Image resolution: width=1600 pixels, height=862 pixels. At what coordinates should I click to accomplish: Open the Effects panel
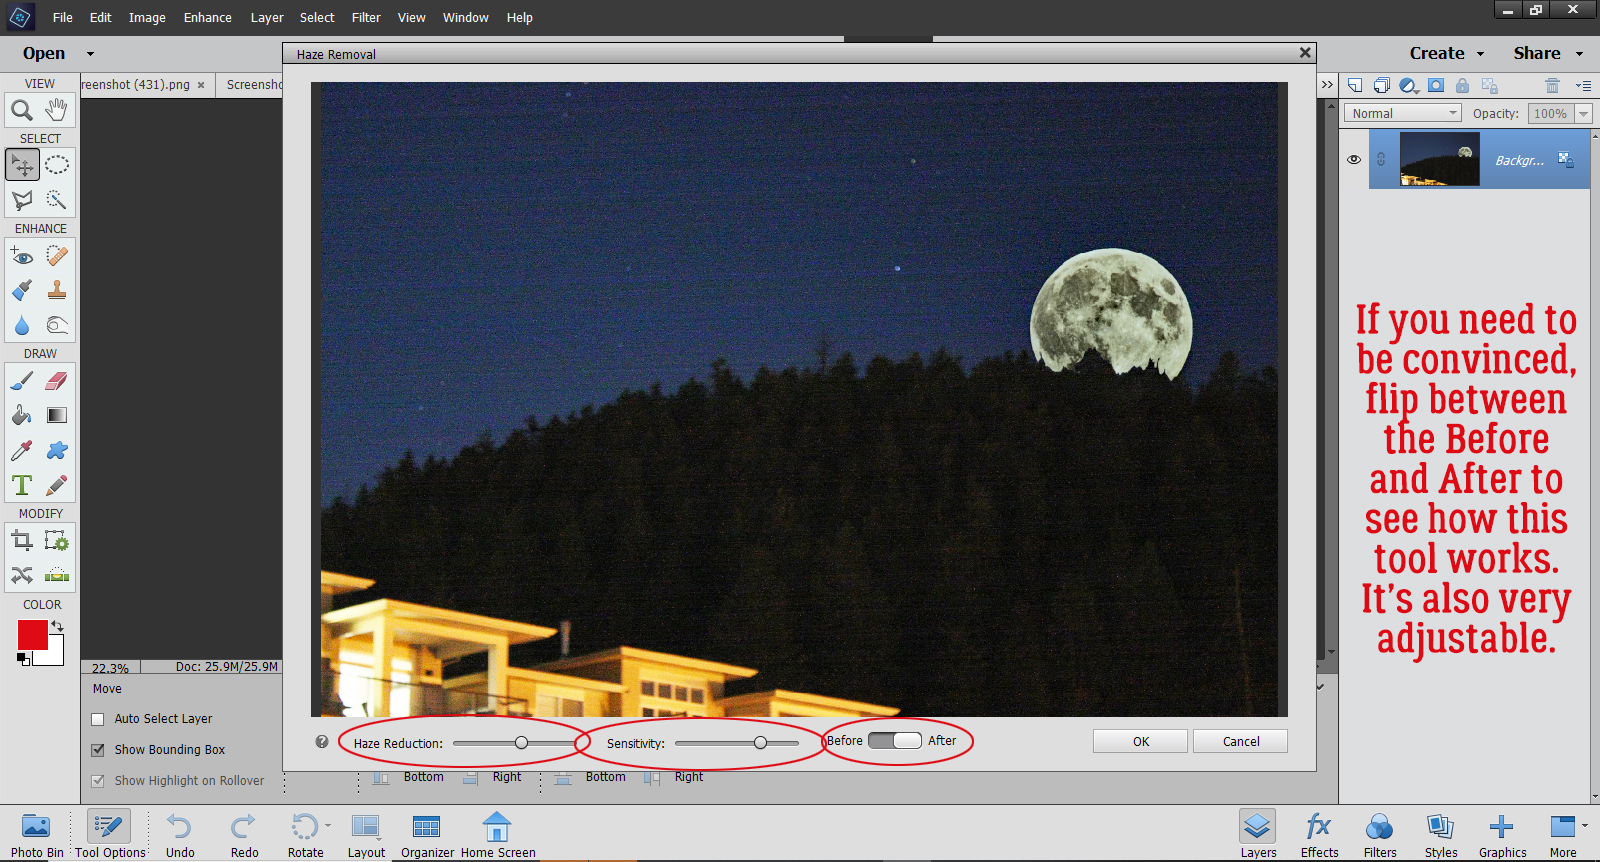pyautogui.click(x=1319, y=835)
